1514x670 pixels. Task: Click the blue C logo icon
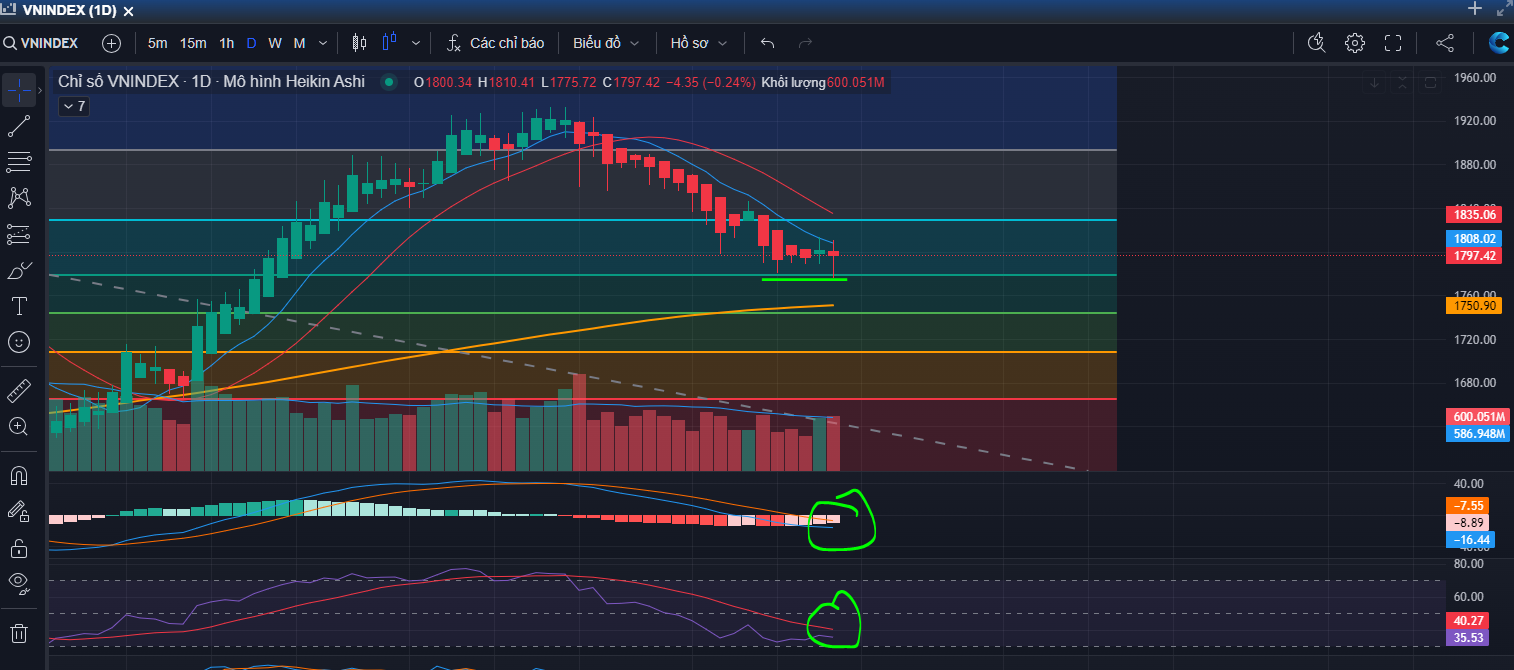pos(1498,43)
